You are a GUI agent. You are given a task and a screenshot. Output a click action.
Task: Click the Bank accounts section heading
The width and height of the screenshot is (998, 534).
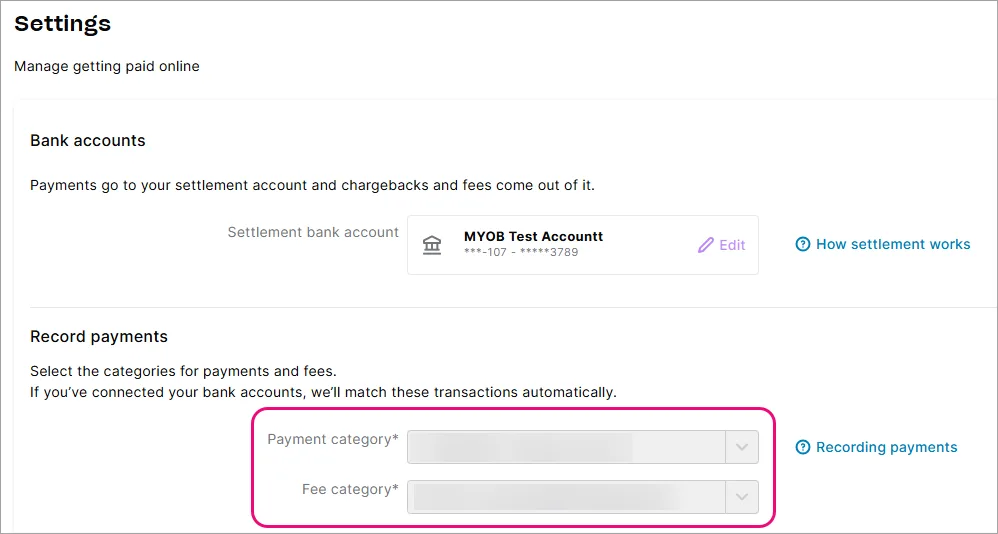coord(88,141)
